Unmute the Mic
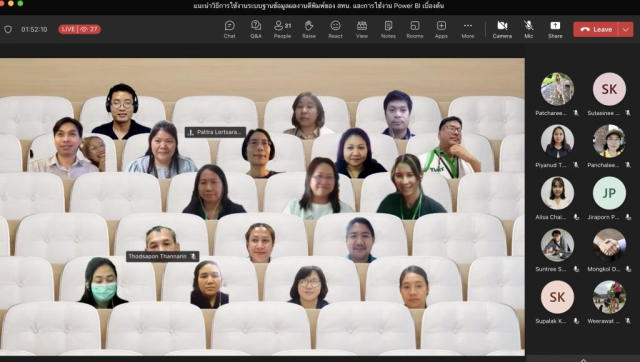640x362 pixels. pos(529,29)
